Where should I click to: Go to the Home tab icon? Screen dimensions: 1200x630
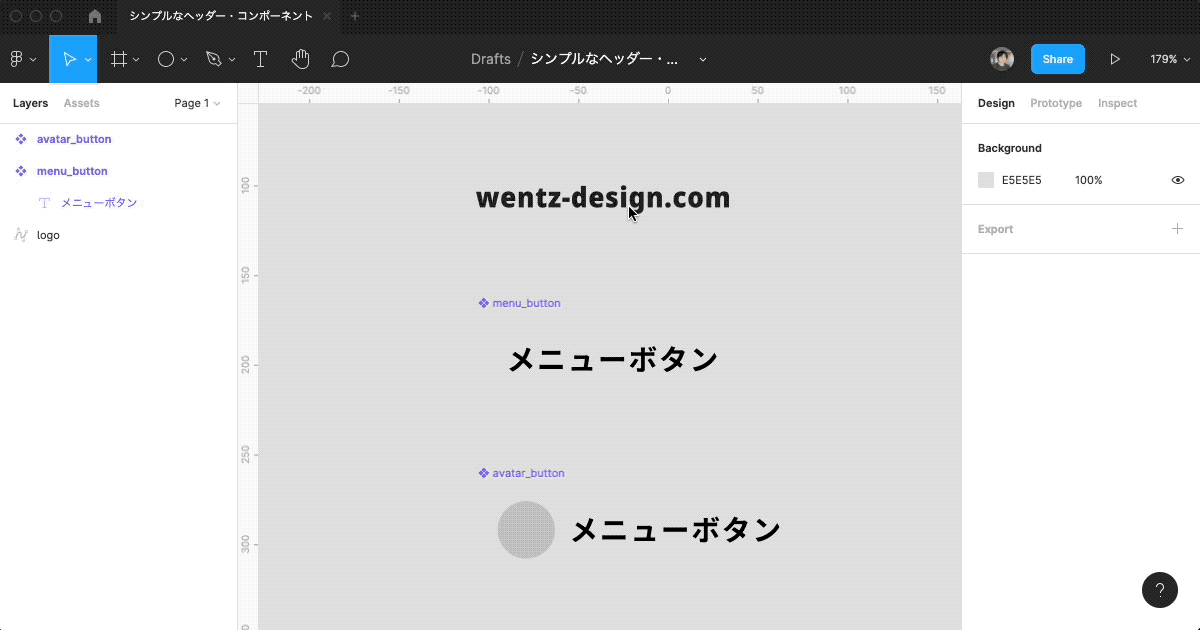(x=95, y=16)
